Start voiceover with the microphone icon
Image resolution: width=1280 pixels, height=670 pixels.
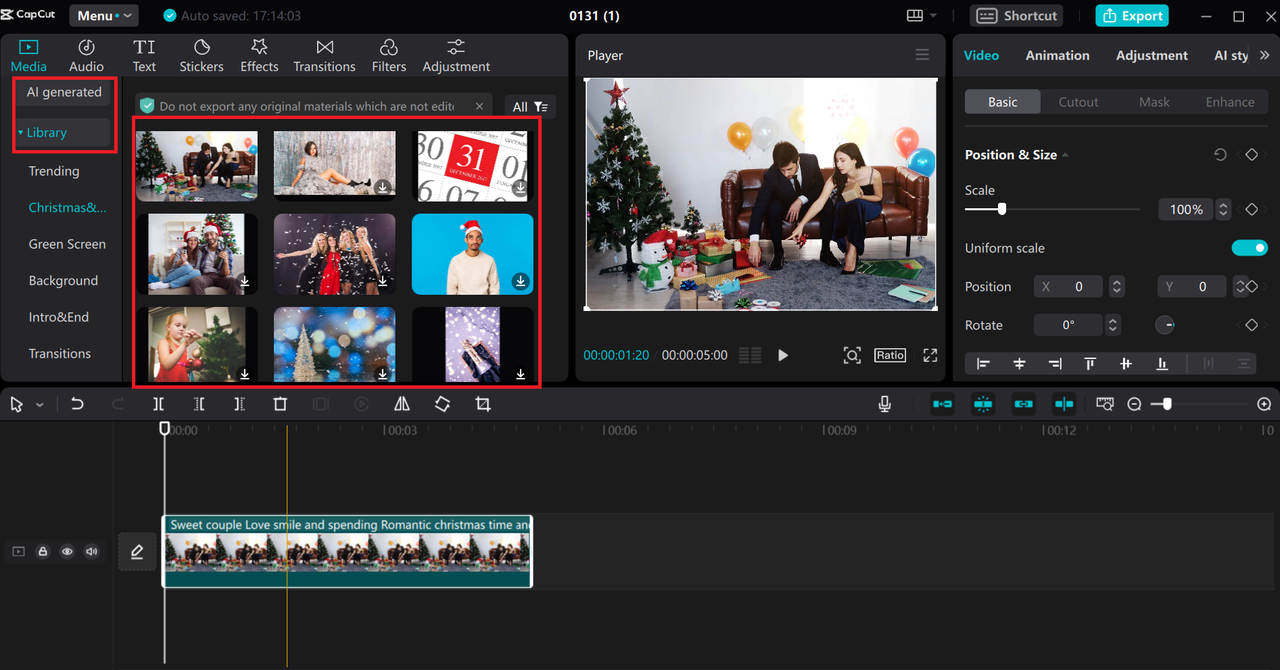coord(885,404)
